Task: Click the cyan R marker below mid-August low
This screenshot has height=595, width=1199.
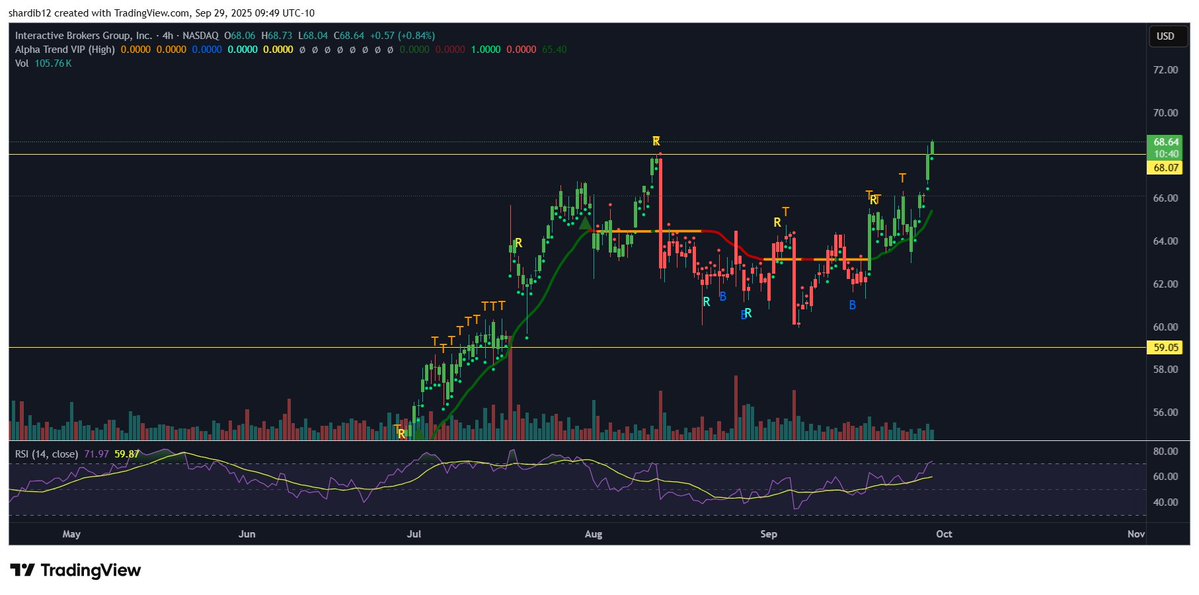Action: tap(706, 301)
